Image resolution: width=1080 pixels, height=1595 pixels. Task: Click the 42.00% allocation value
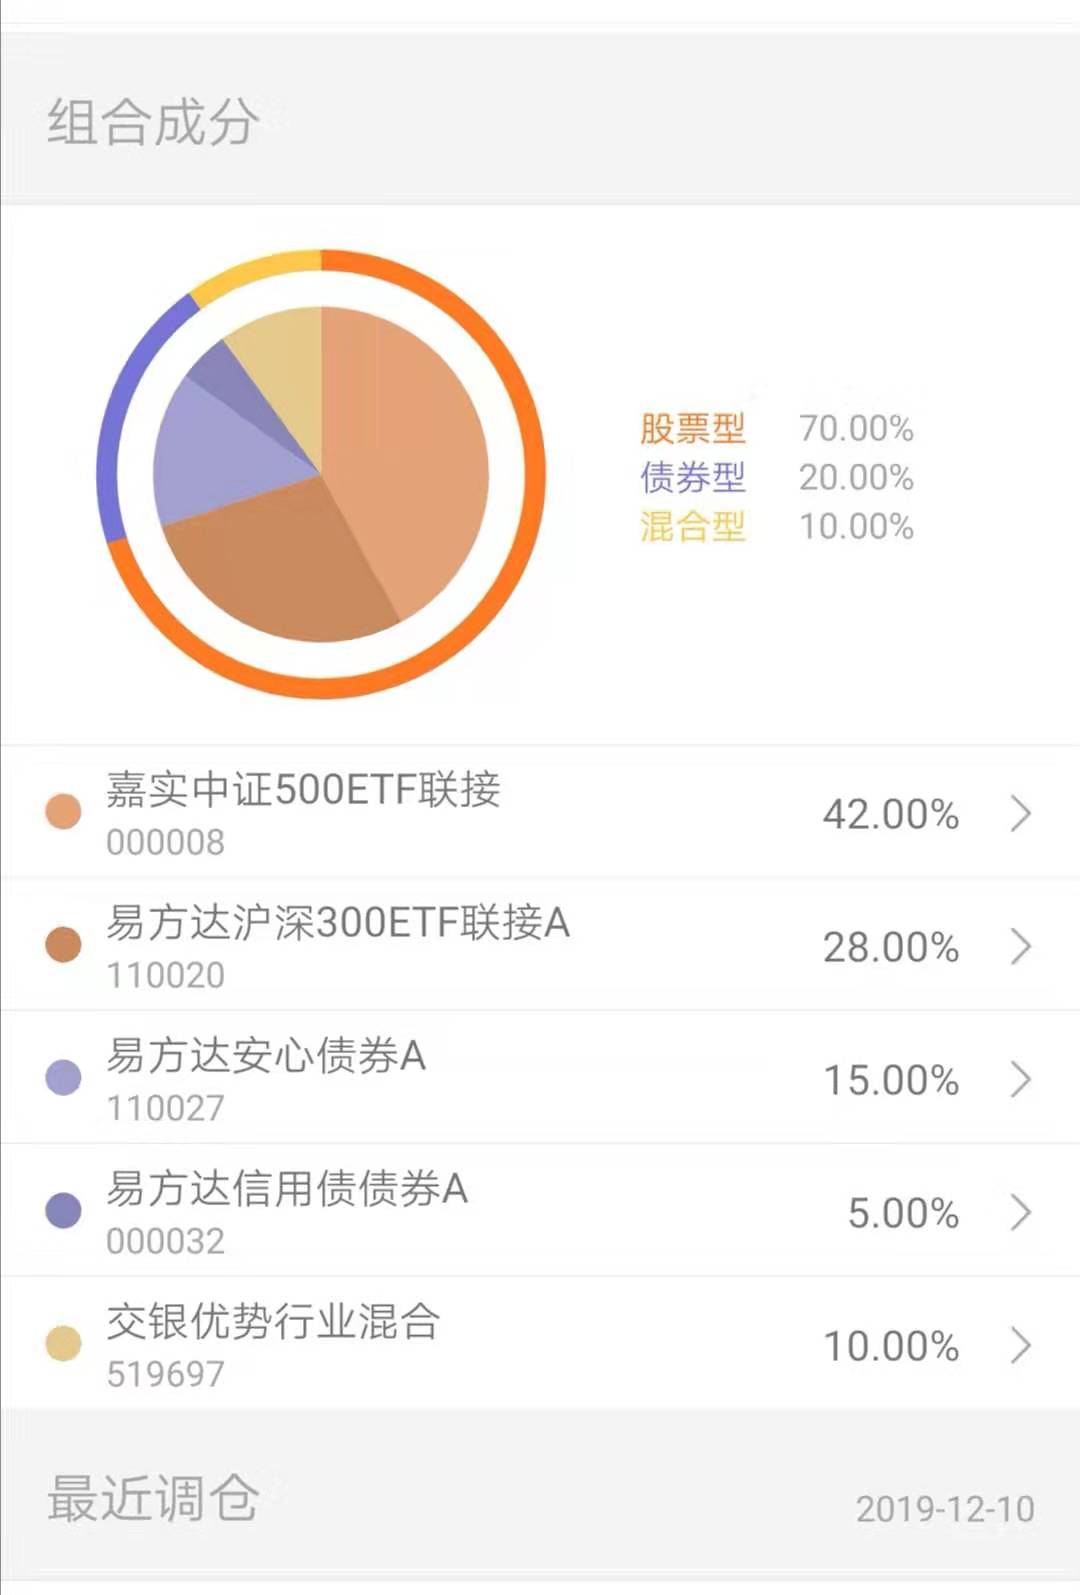point(890,814)
